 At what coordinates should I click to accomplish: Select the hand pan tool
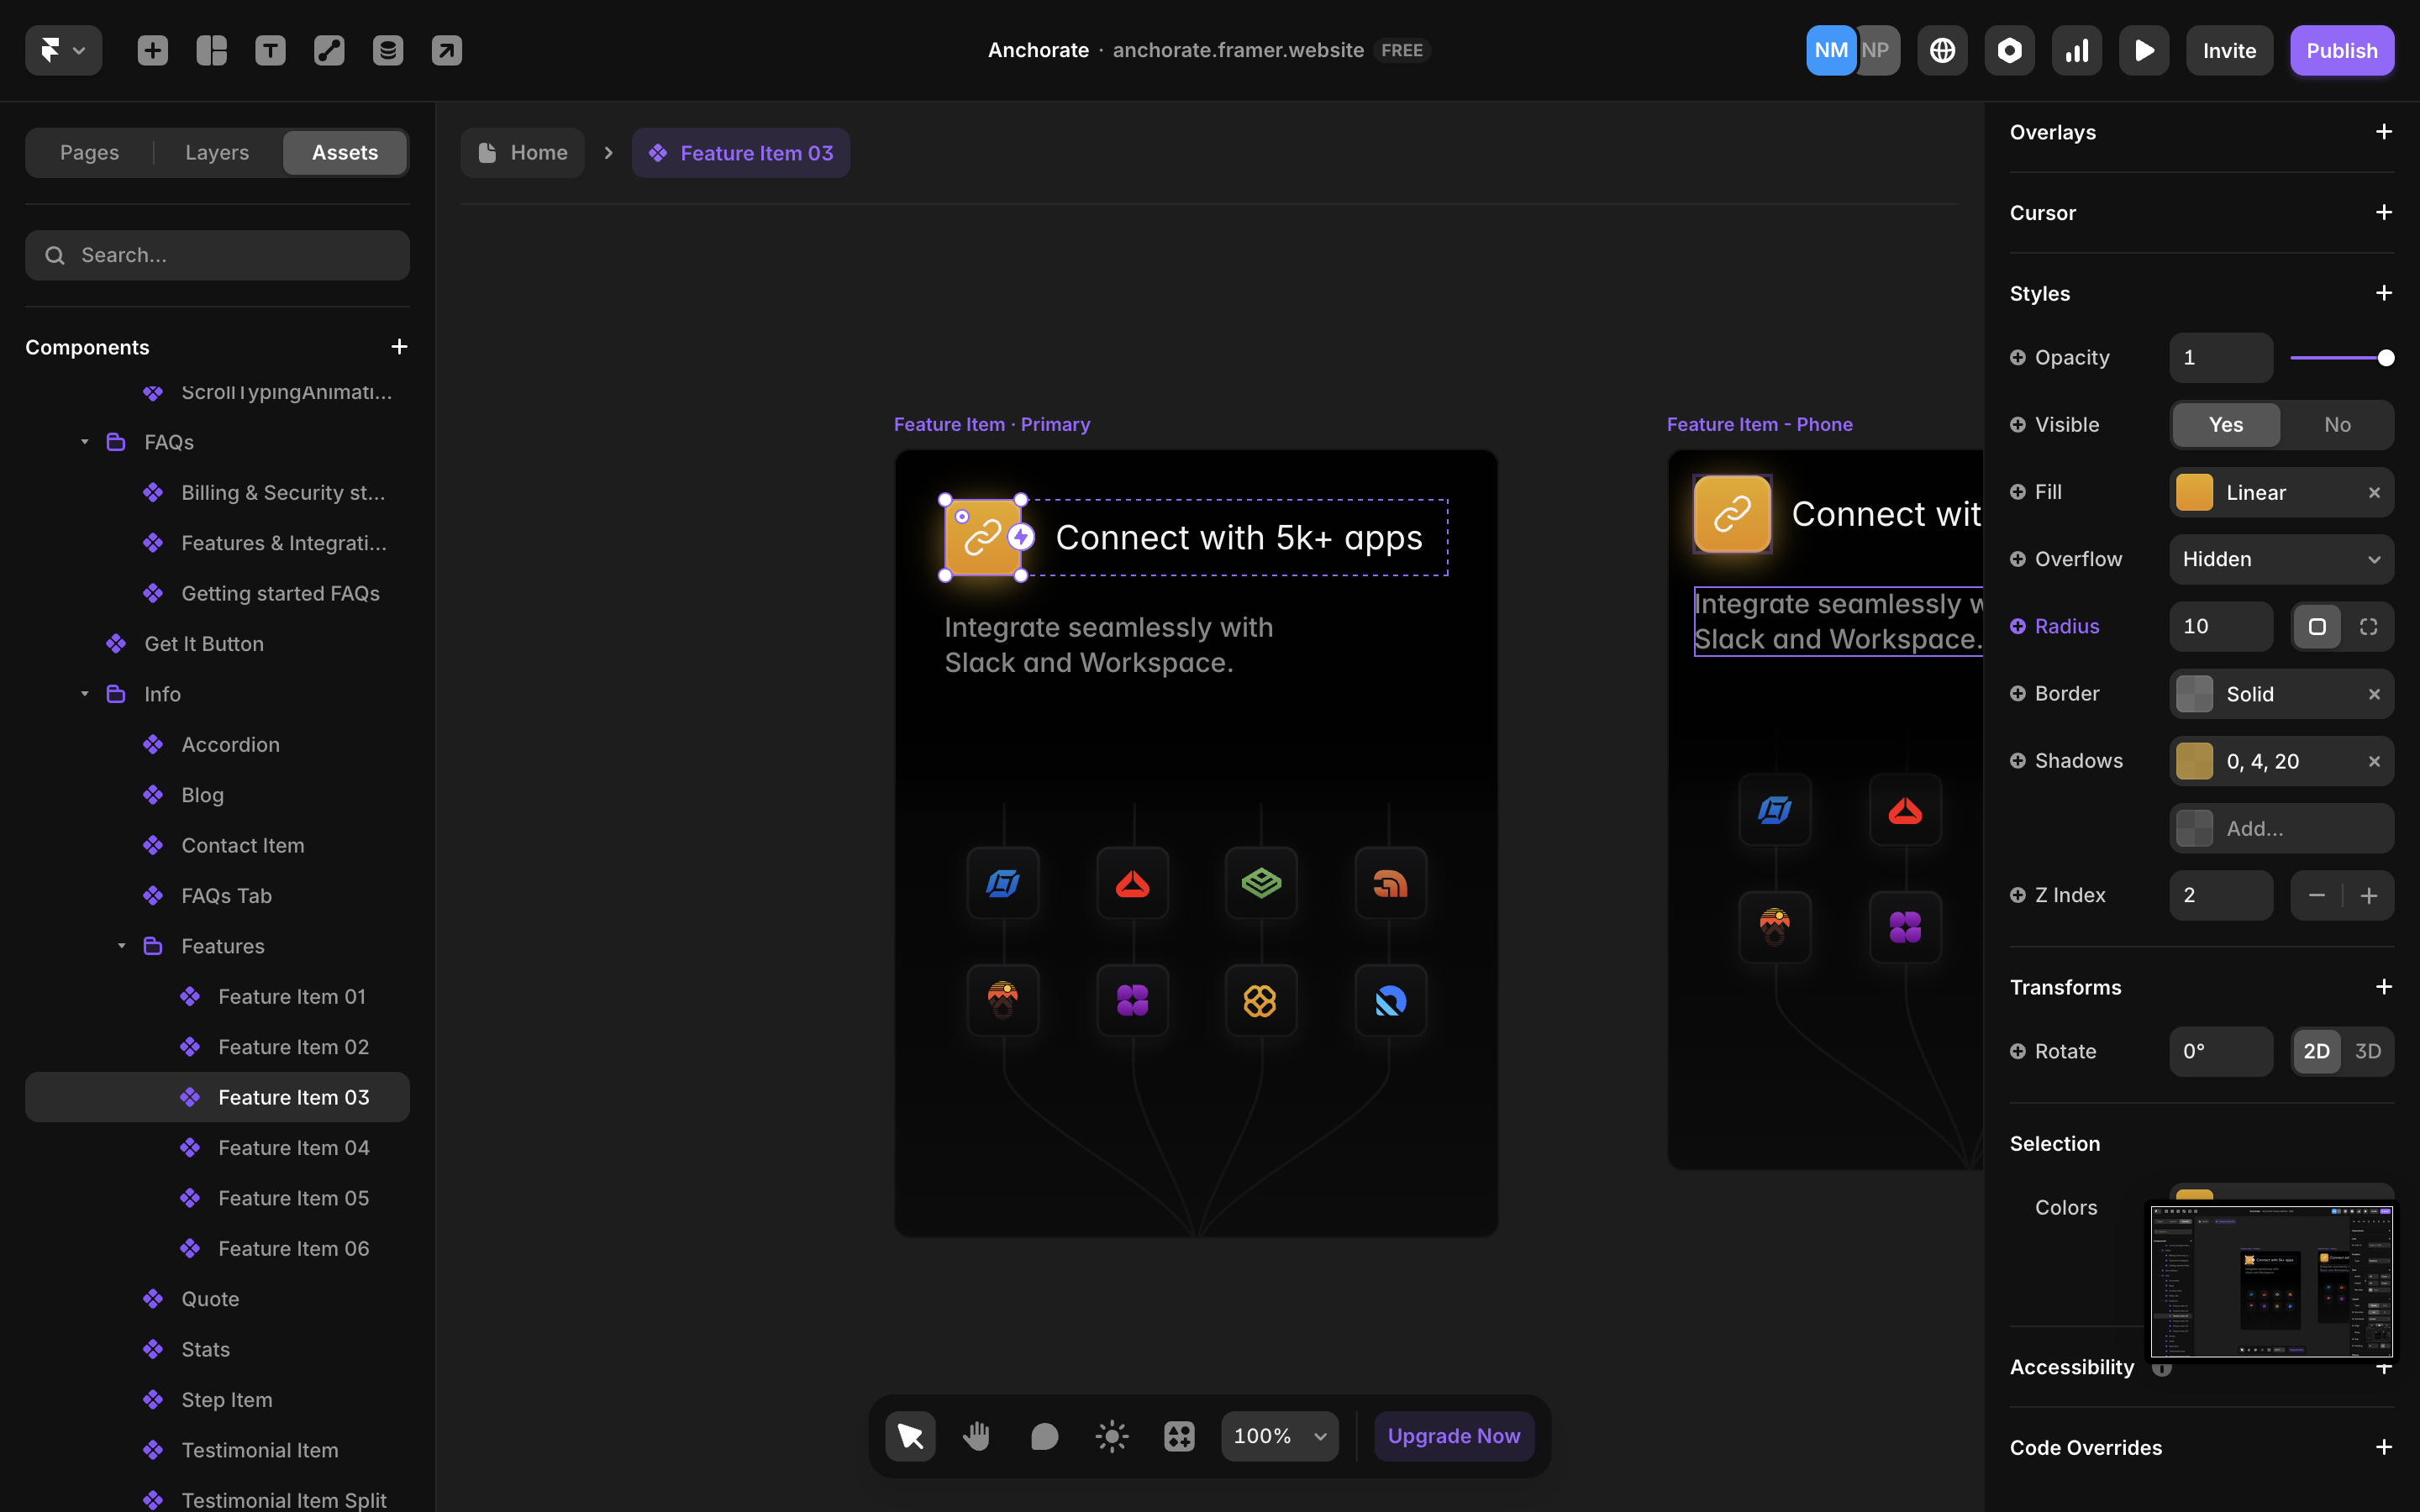coord(977,1436)
